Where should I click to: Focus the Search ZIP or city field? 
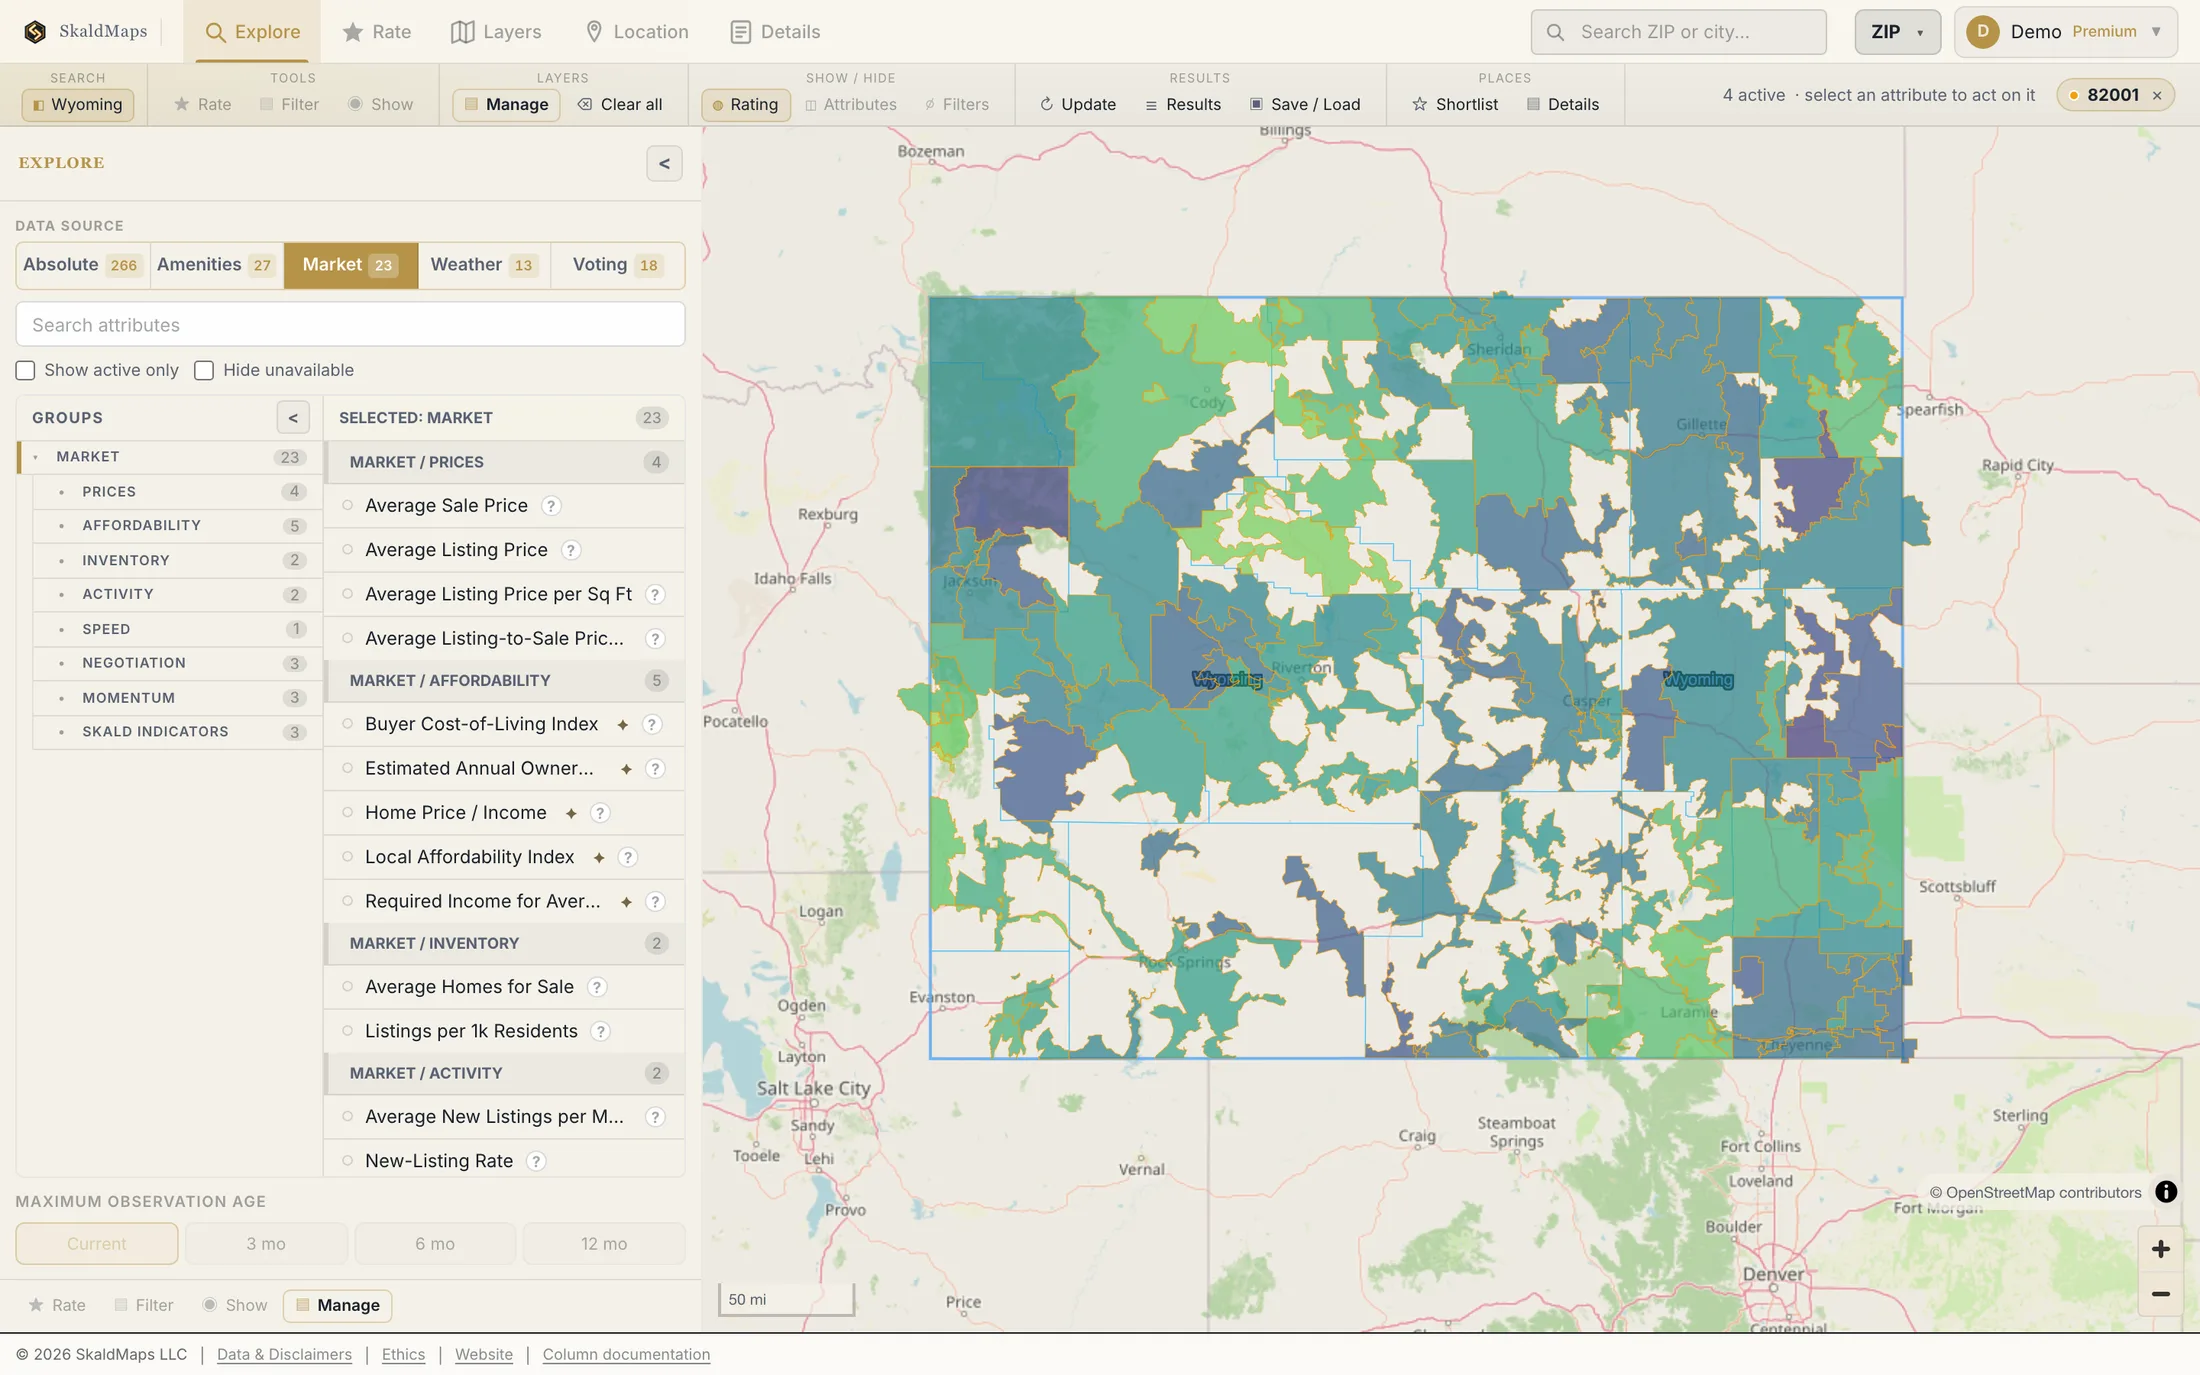(x=1679, y=32)
